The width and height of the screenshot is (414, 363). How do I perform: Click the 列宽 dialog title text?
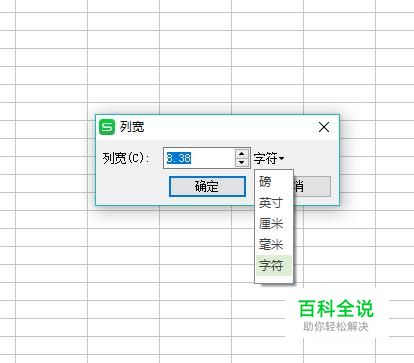(132, 127)
